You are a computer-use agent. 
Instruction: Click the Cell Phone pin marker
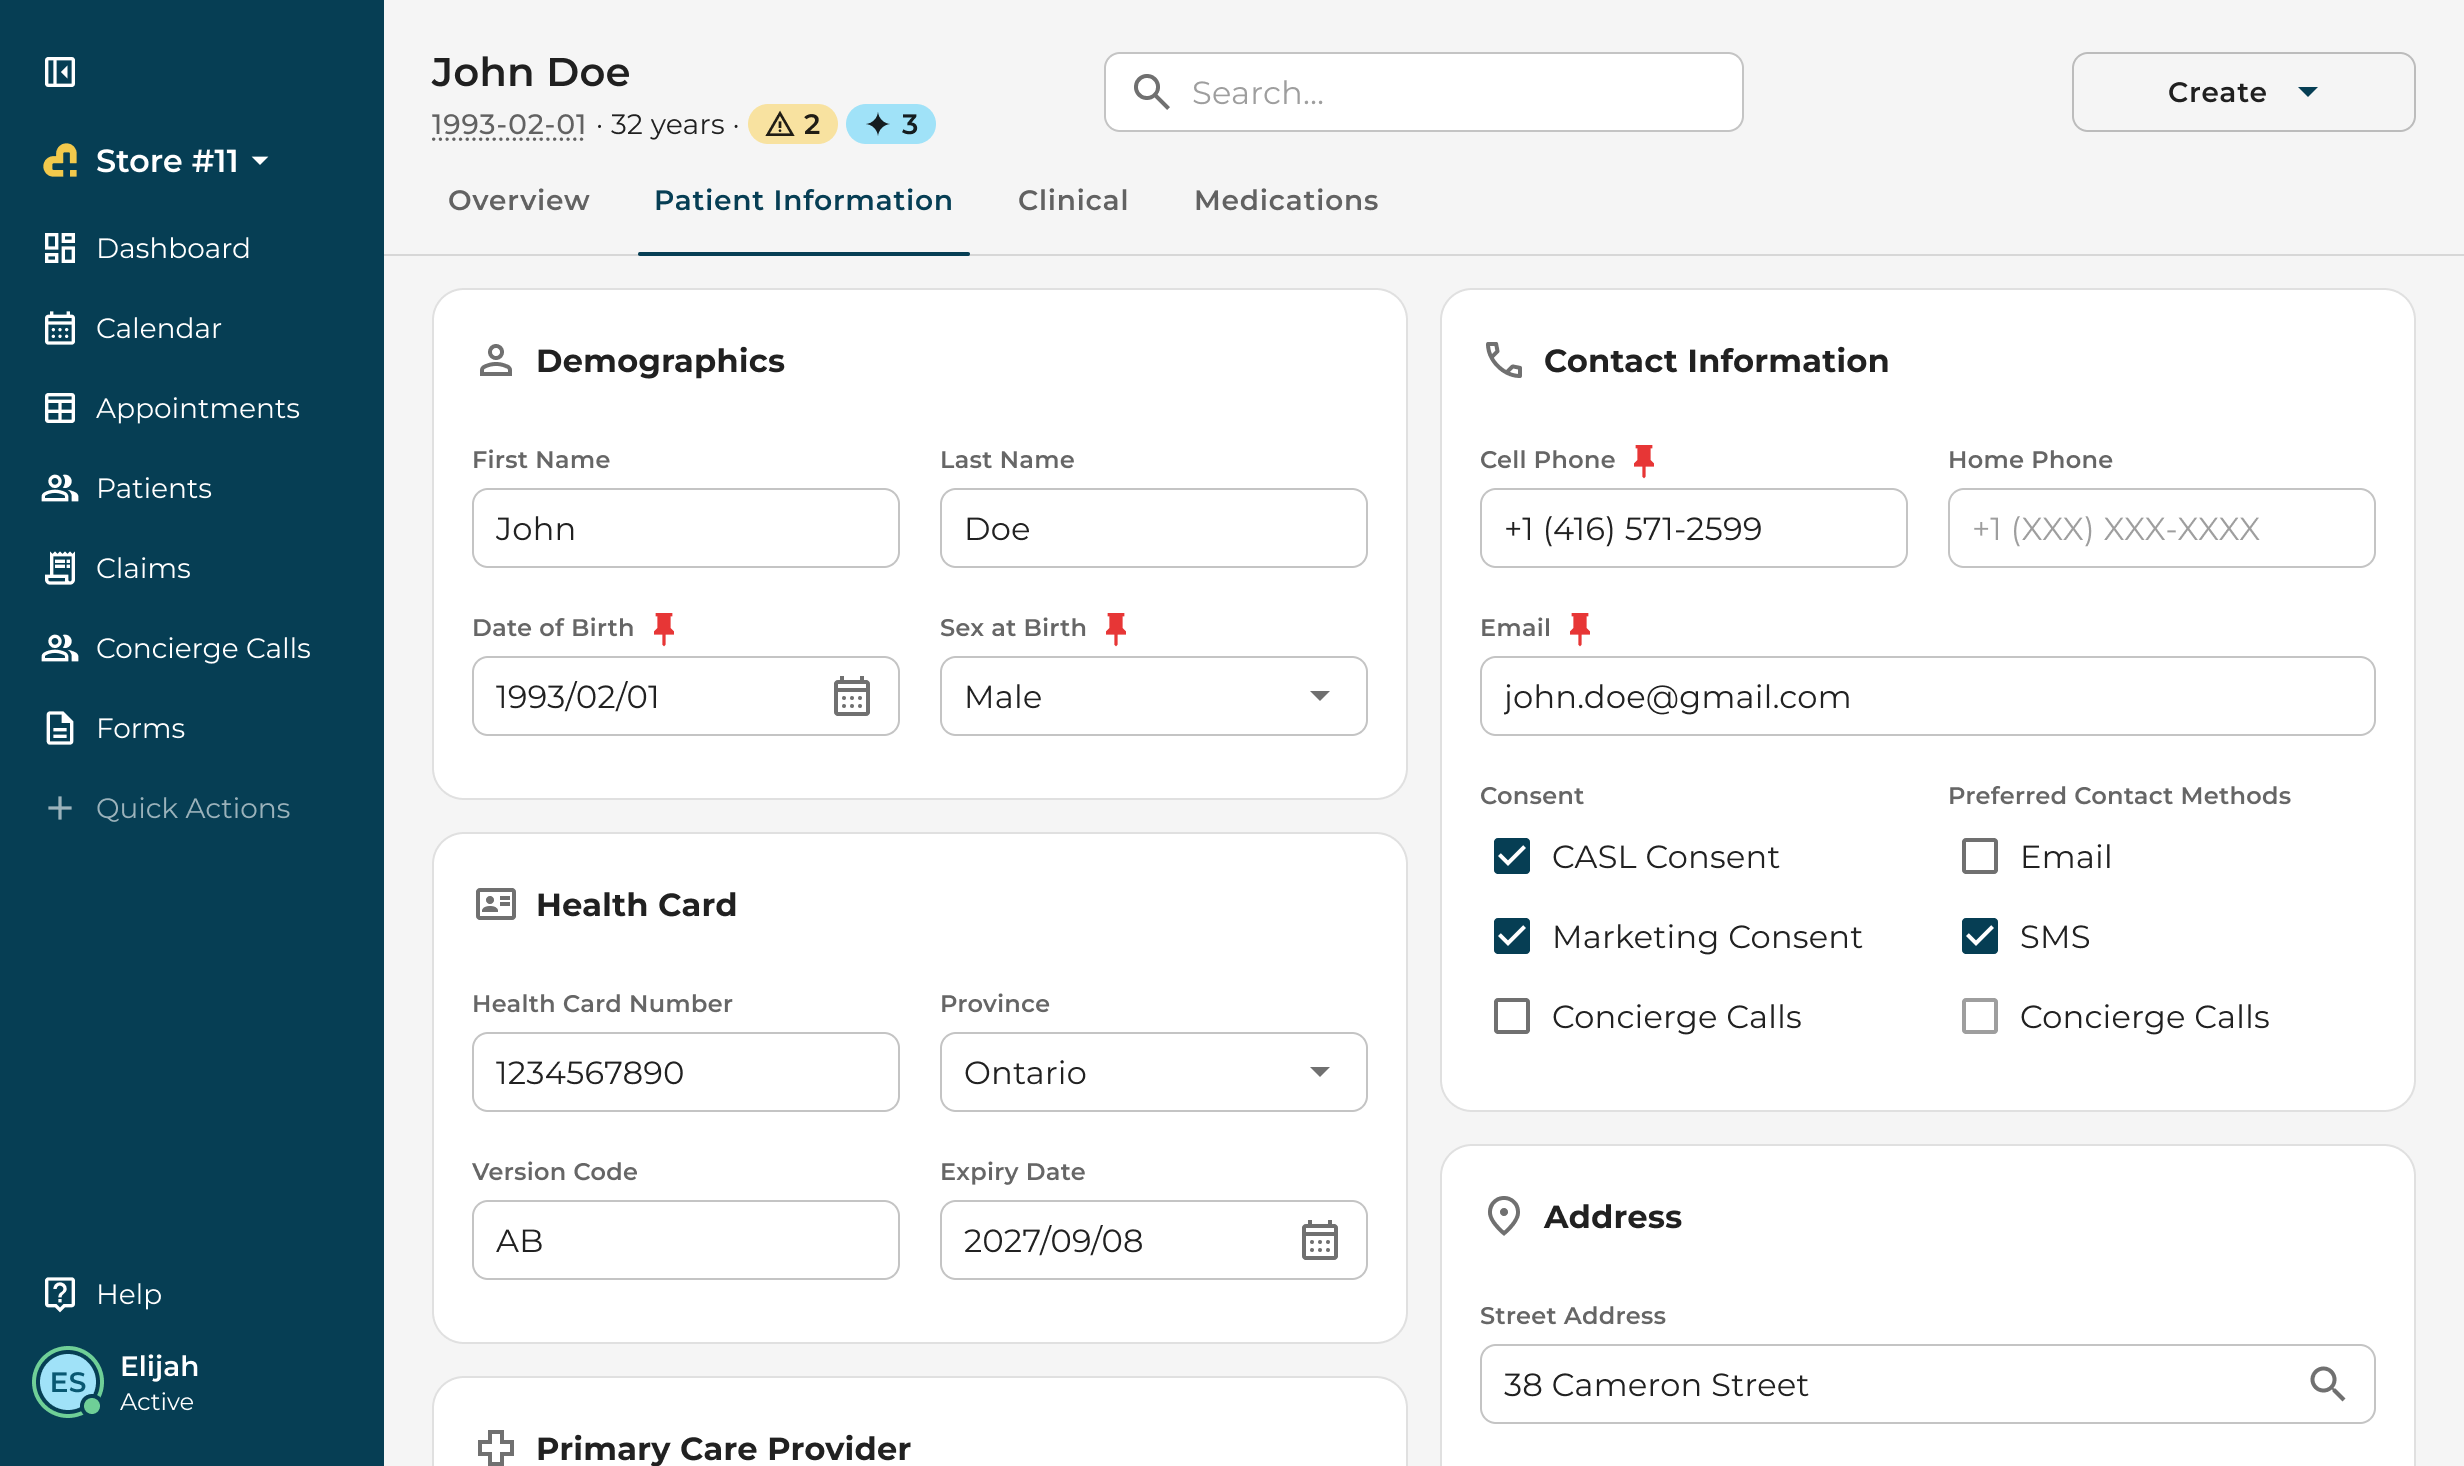click(1644, 460)
